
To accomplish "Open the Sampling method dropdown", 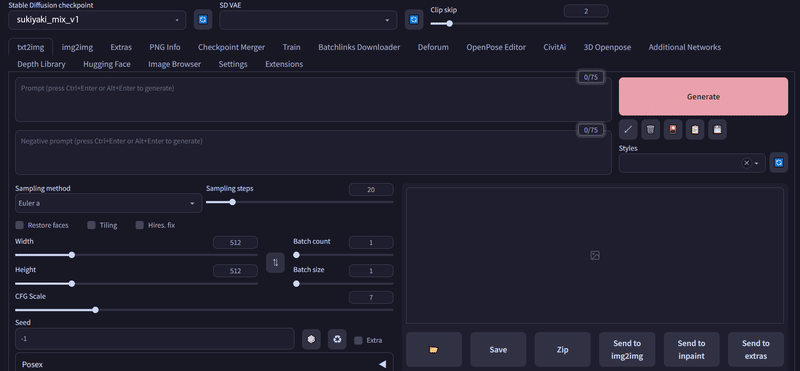I will tap(109, 203).
